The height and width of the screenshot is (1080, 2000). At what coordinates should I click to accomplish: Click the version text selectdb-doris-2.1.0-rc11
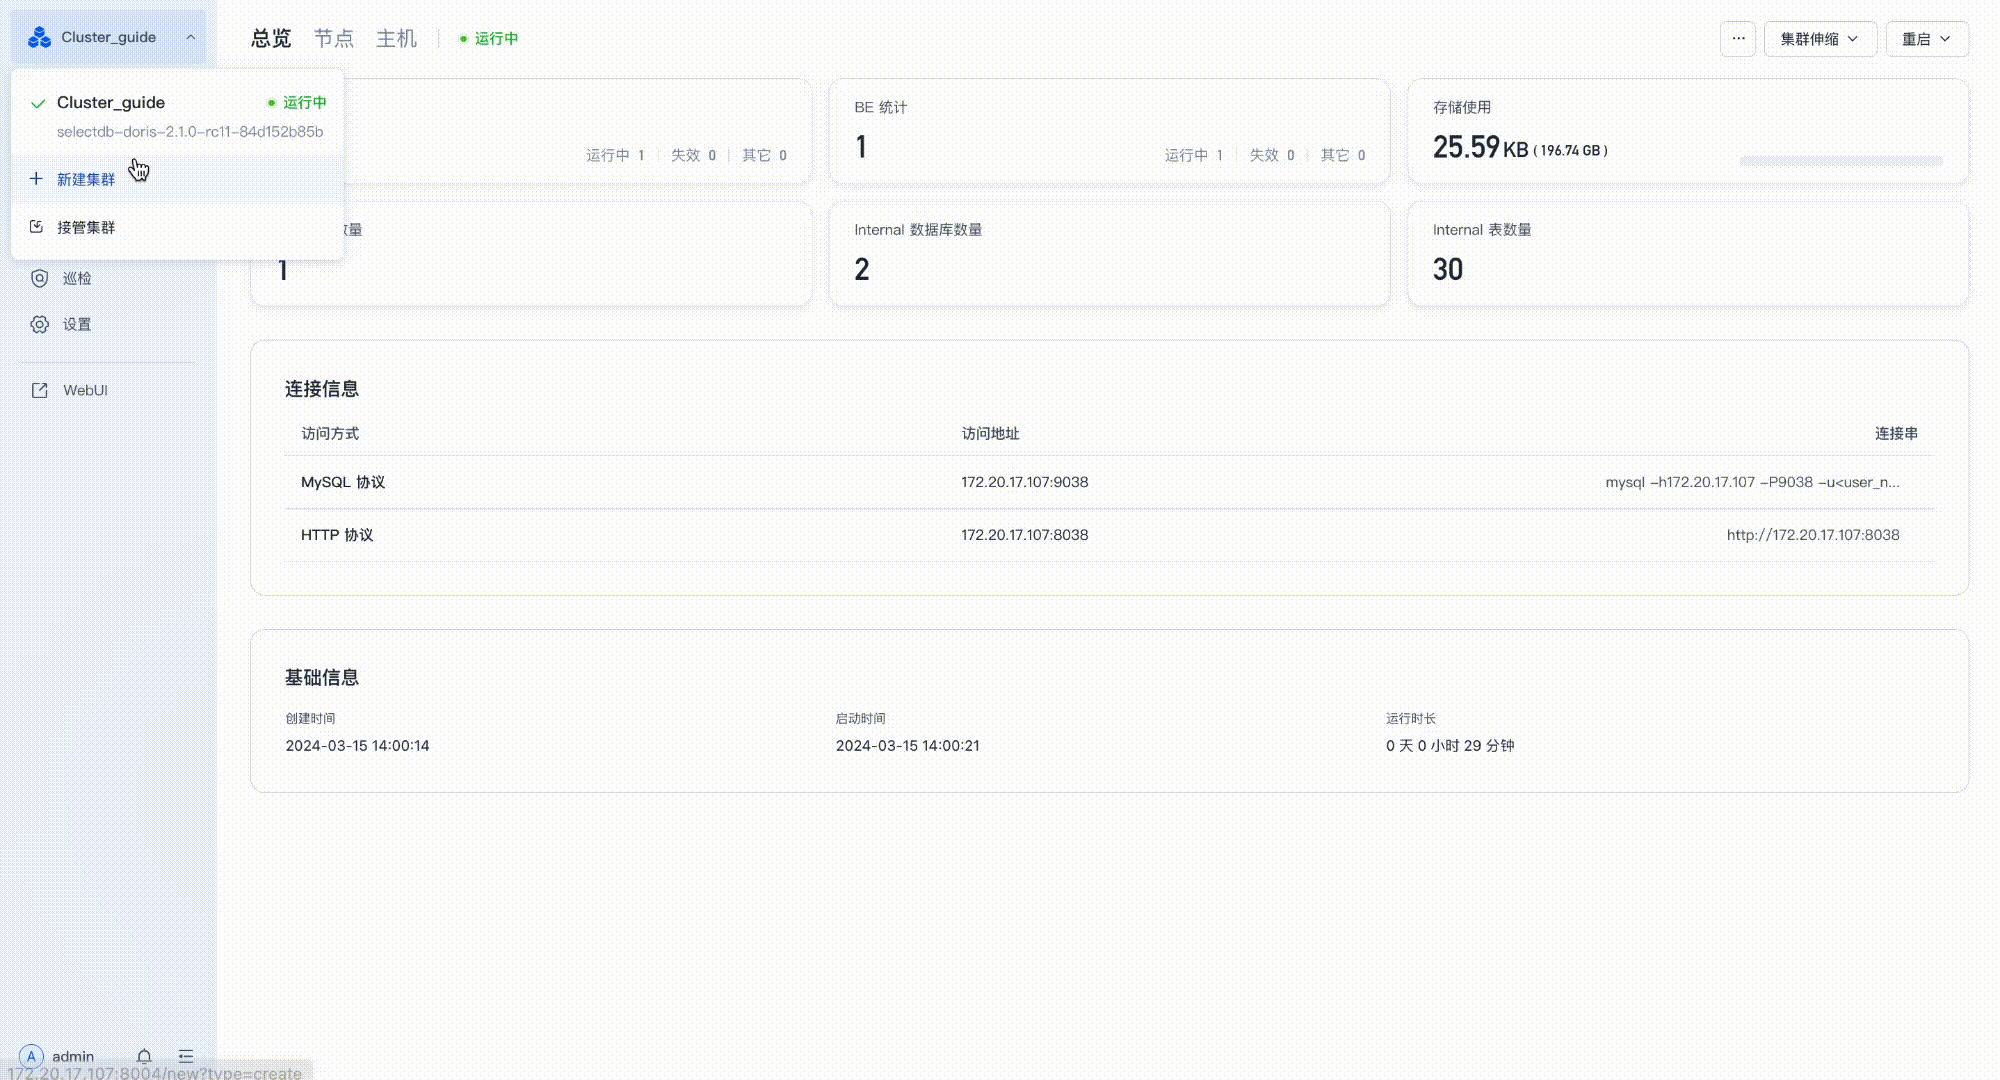[x=190, y=132]
